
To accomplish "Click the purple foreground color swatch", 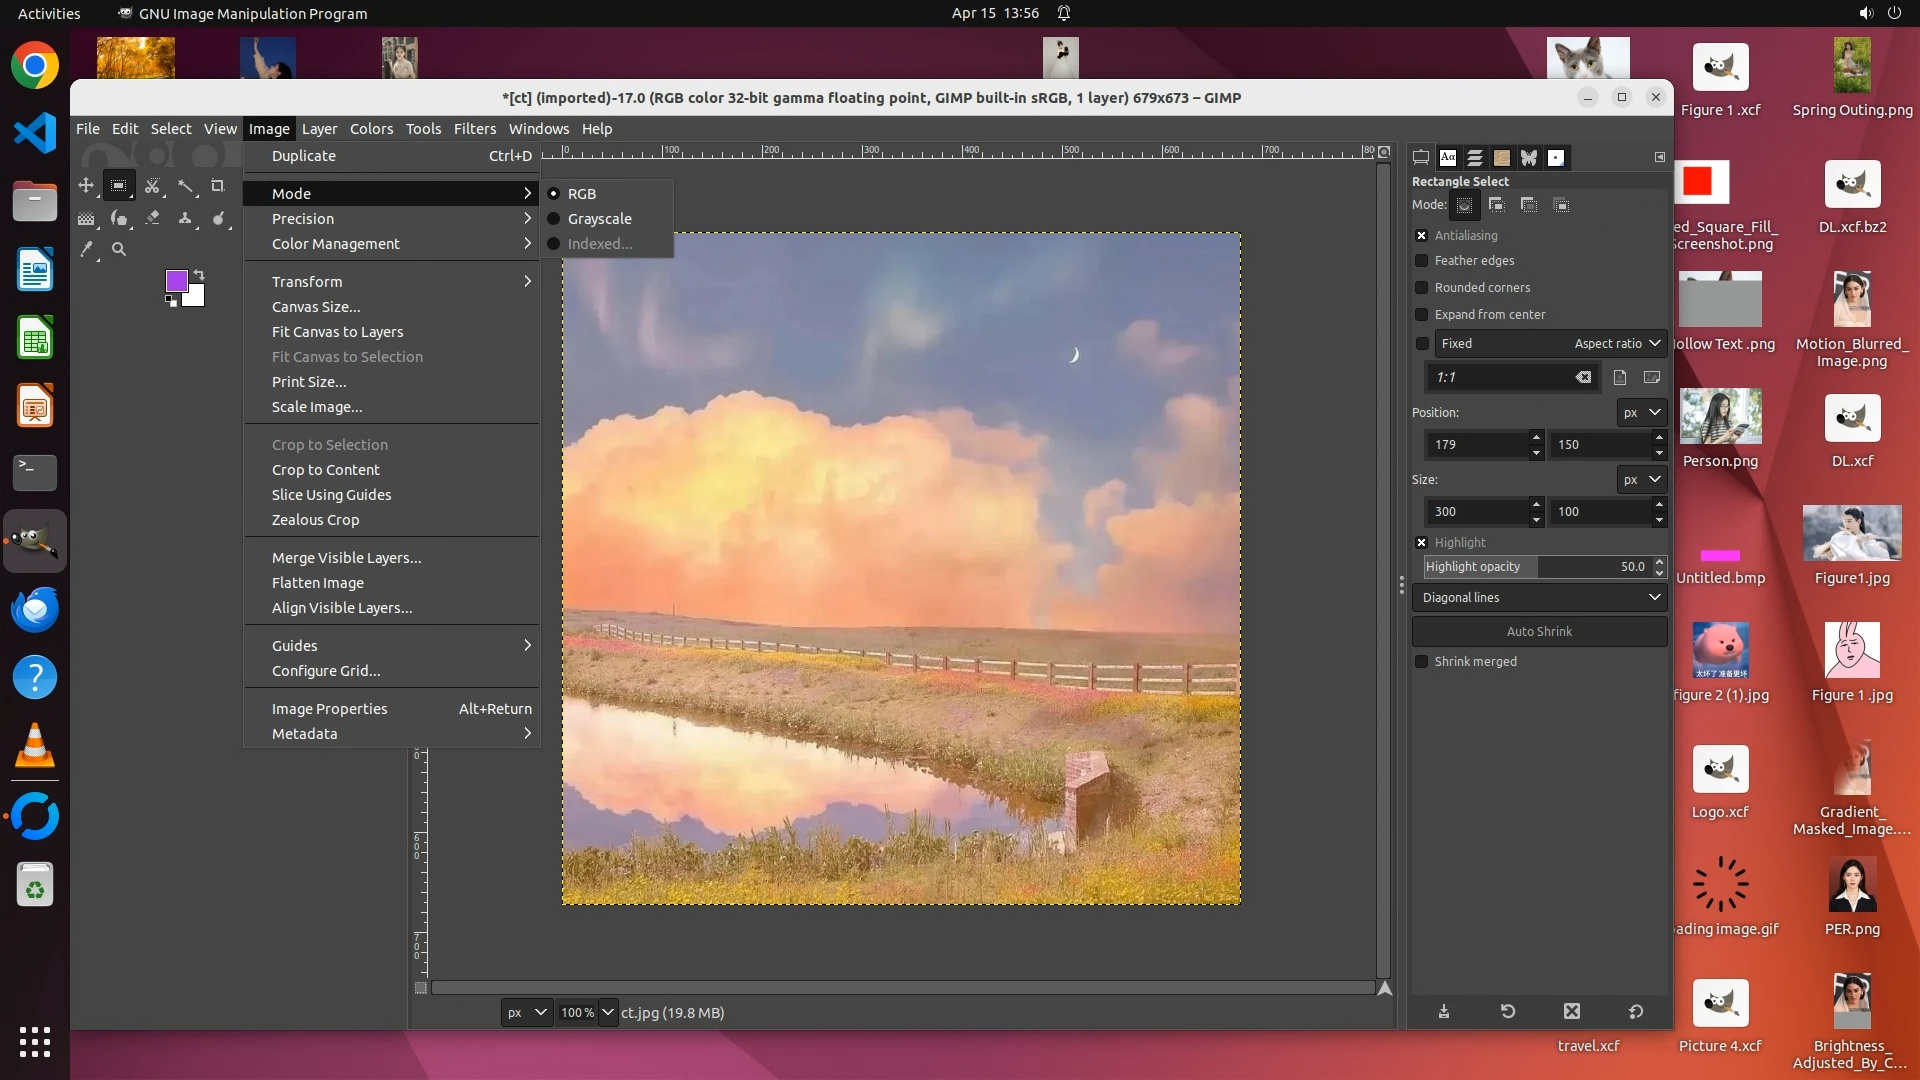I will (176, 281).
